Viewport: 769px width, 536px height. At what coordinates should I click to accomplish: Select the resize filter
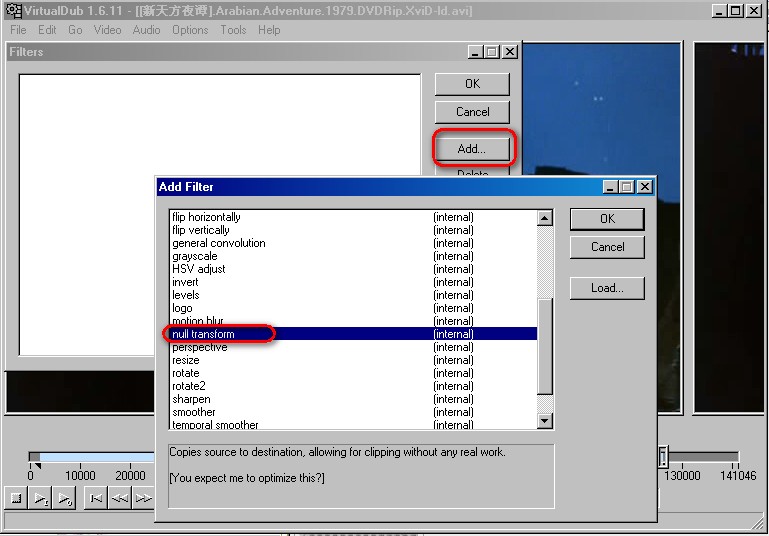[353, 360]
